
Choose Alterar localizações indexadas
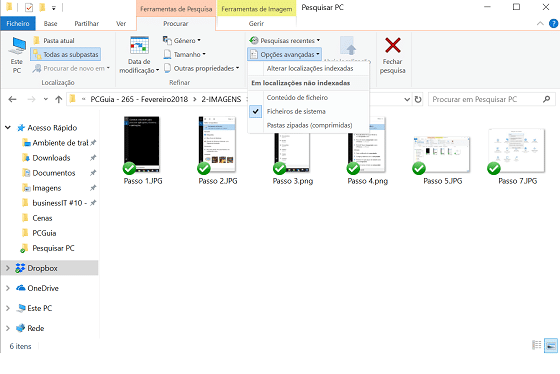(309, 68)
